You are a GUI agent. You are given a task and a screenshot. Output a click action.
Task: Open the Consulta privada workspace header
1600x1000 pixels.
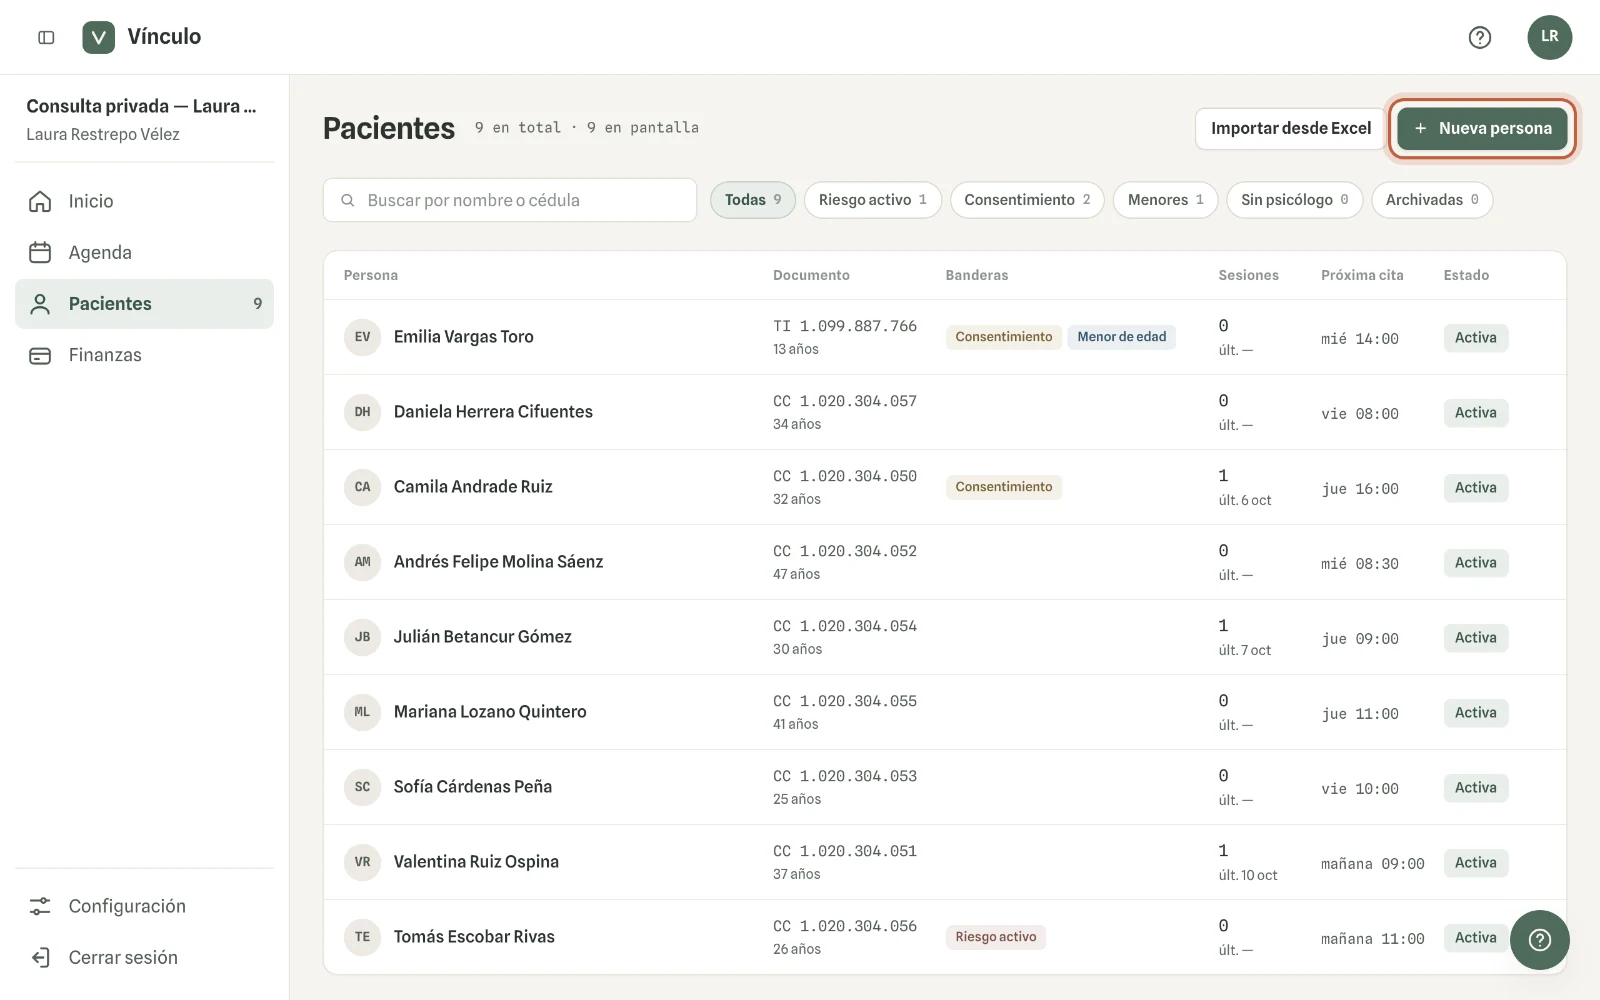[x=144, y=119]
